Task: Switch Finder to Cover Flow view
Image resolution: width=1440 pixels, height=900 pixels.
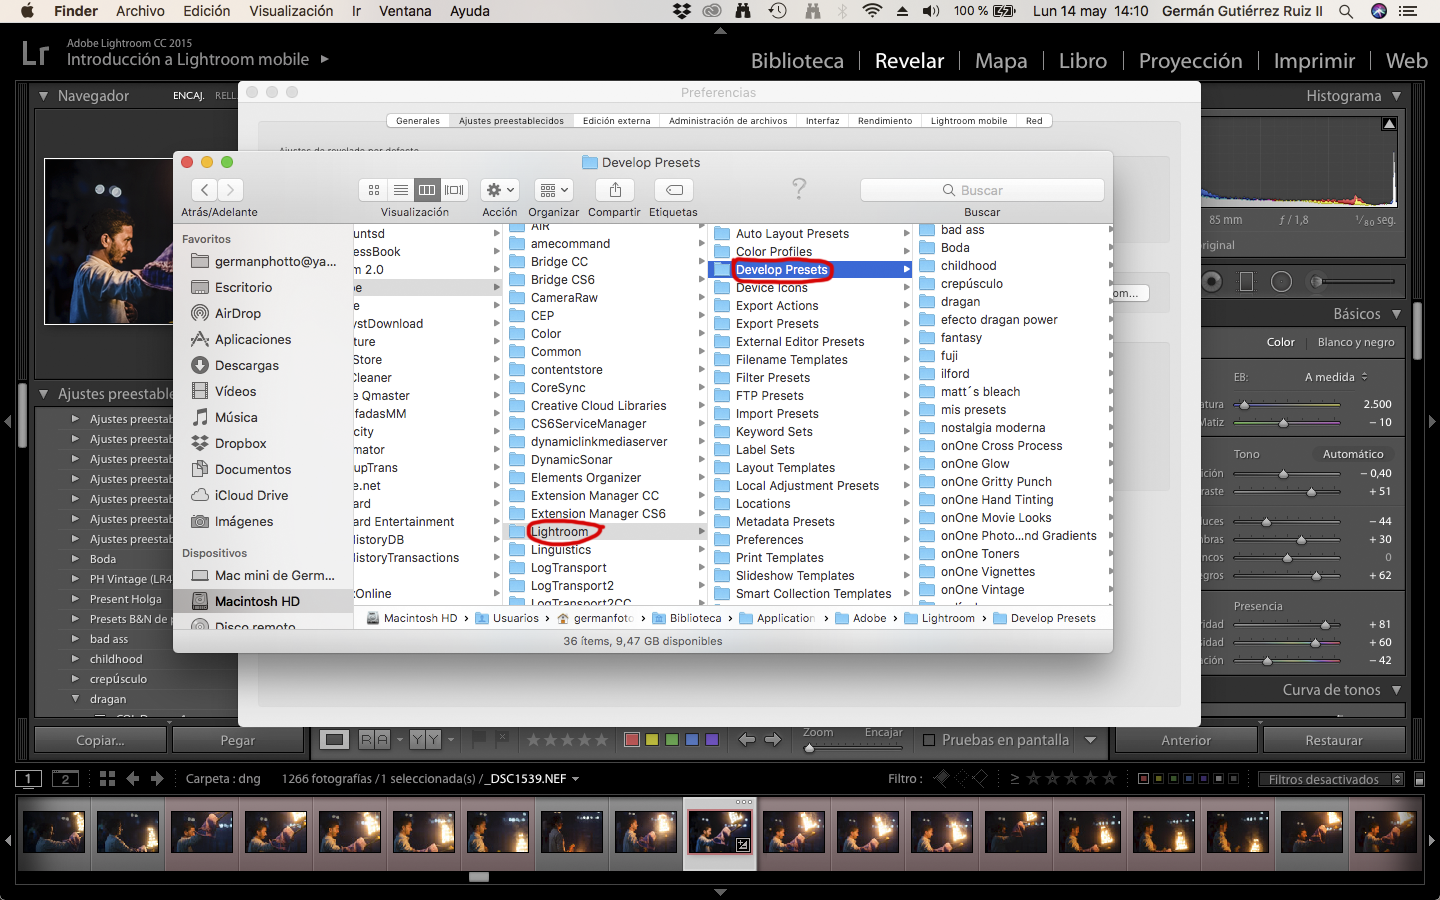Action: (x=455, y=190)
